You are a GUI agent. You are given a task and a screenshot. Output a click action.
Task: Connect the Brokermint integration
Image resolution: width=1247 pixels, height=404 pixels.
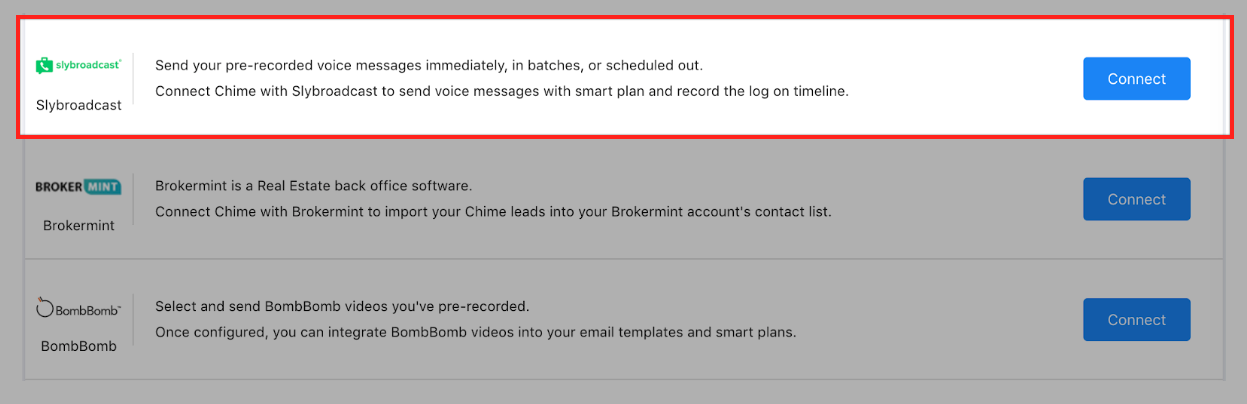pyautogui.click(x=1136, y=199)
